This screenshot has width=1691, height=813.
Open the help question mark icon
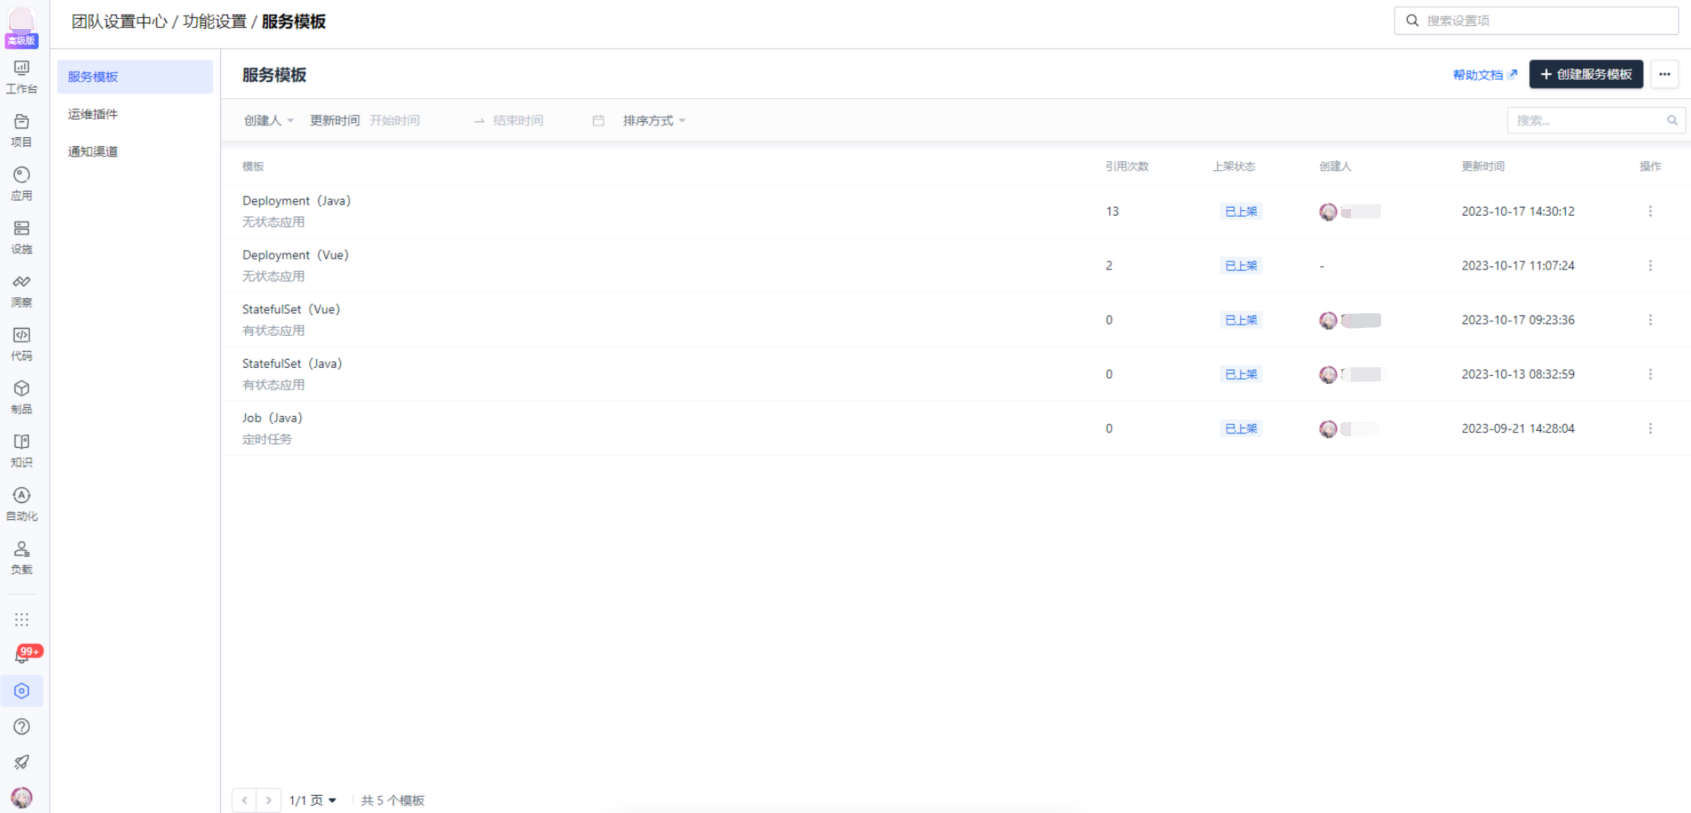tap(21, 727)
